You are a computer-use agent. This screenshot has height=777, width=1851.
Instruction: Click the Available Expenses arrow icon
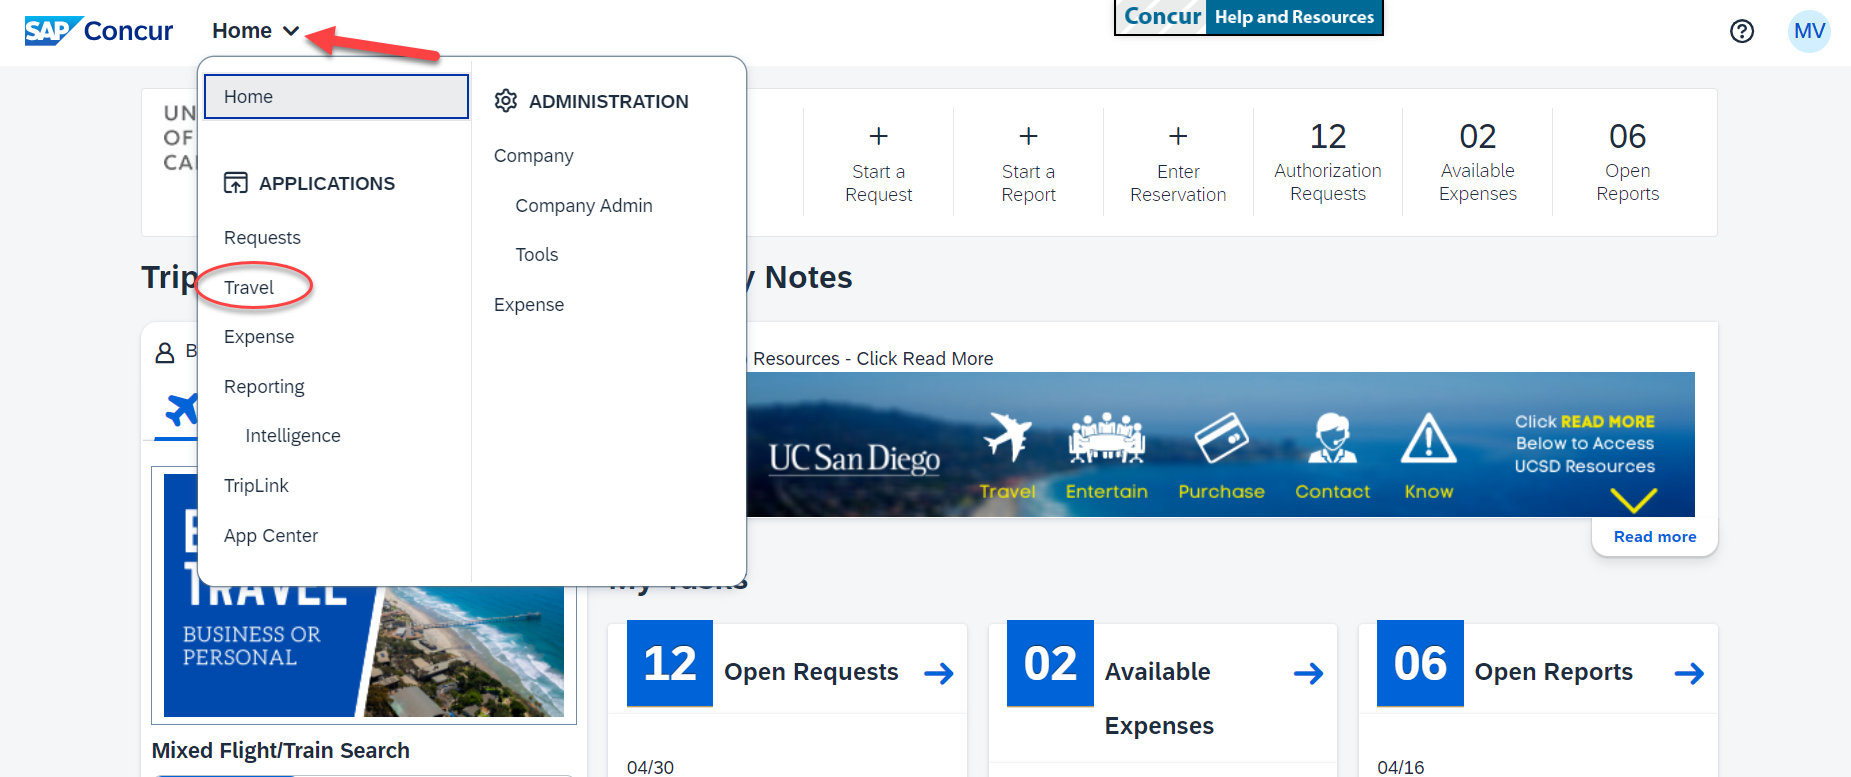pyautogui.click(x=1308, y=673)
